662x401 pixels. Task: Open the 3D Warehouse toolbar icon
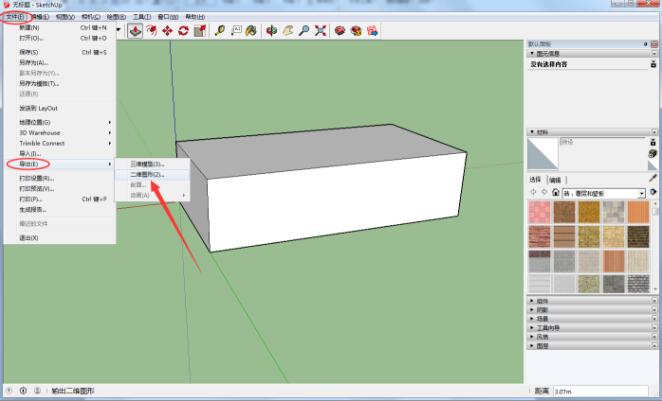point(341,31)
